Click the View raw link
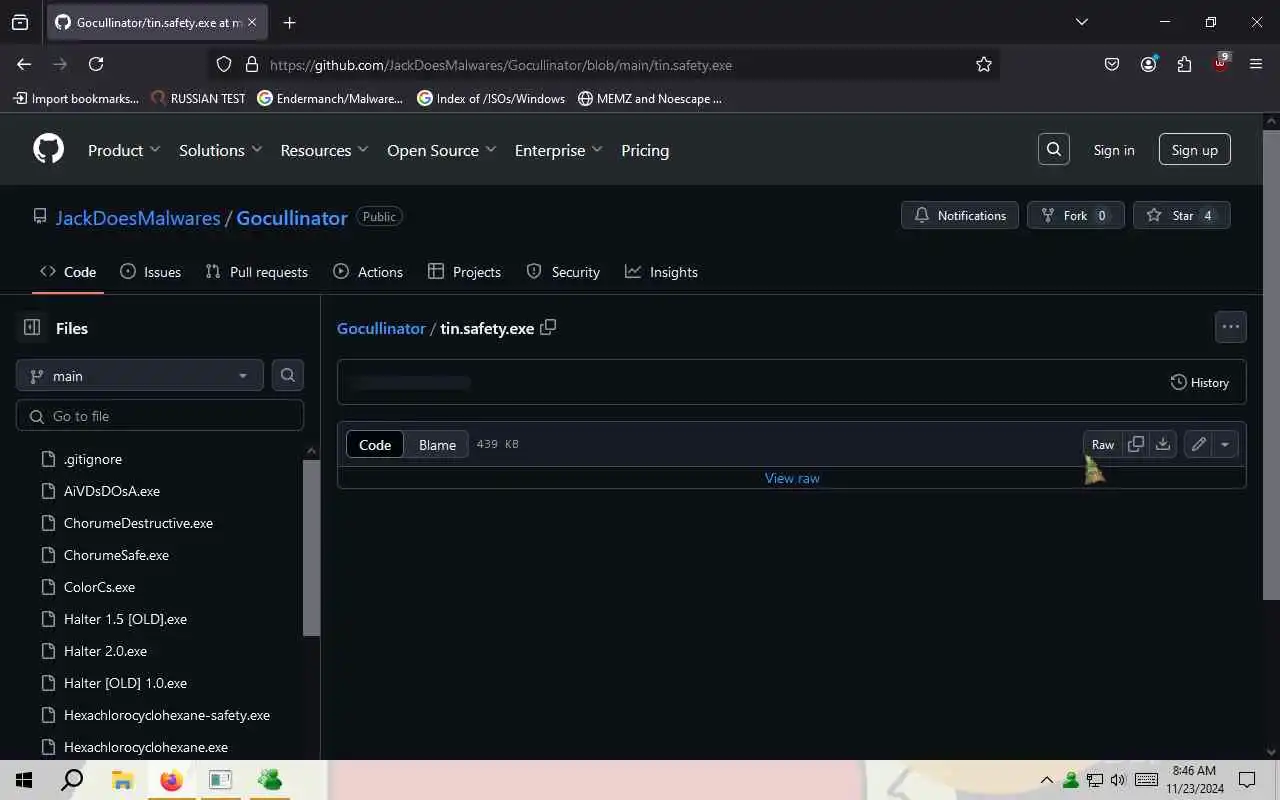 (x=792, y=478)
